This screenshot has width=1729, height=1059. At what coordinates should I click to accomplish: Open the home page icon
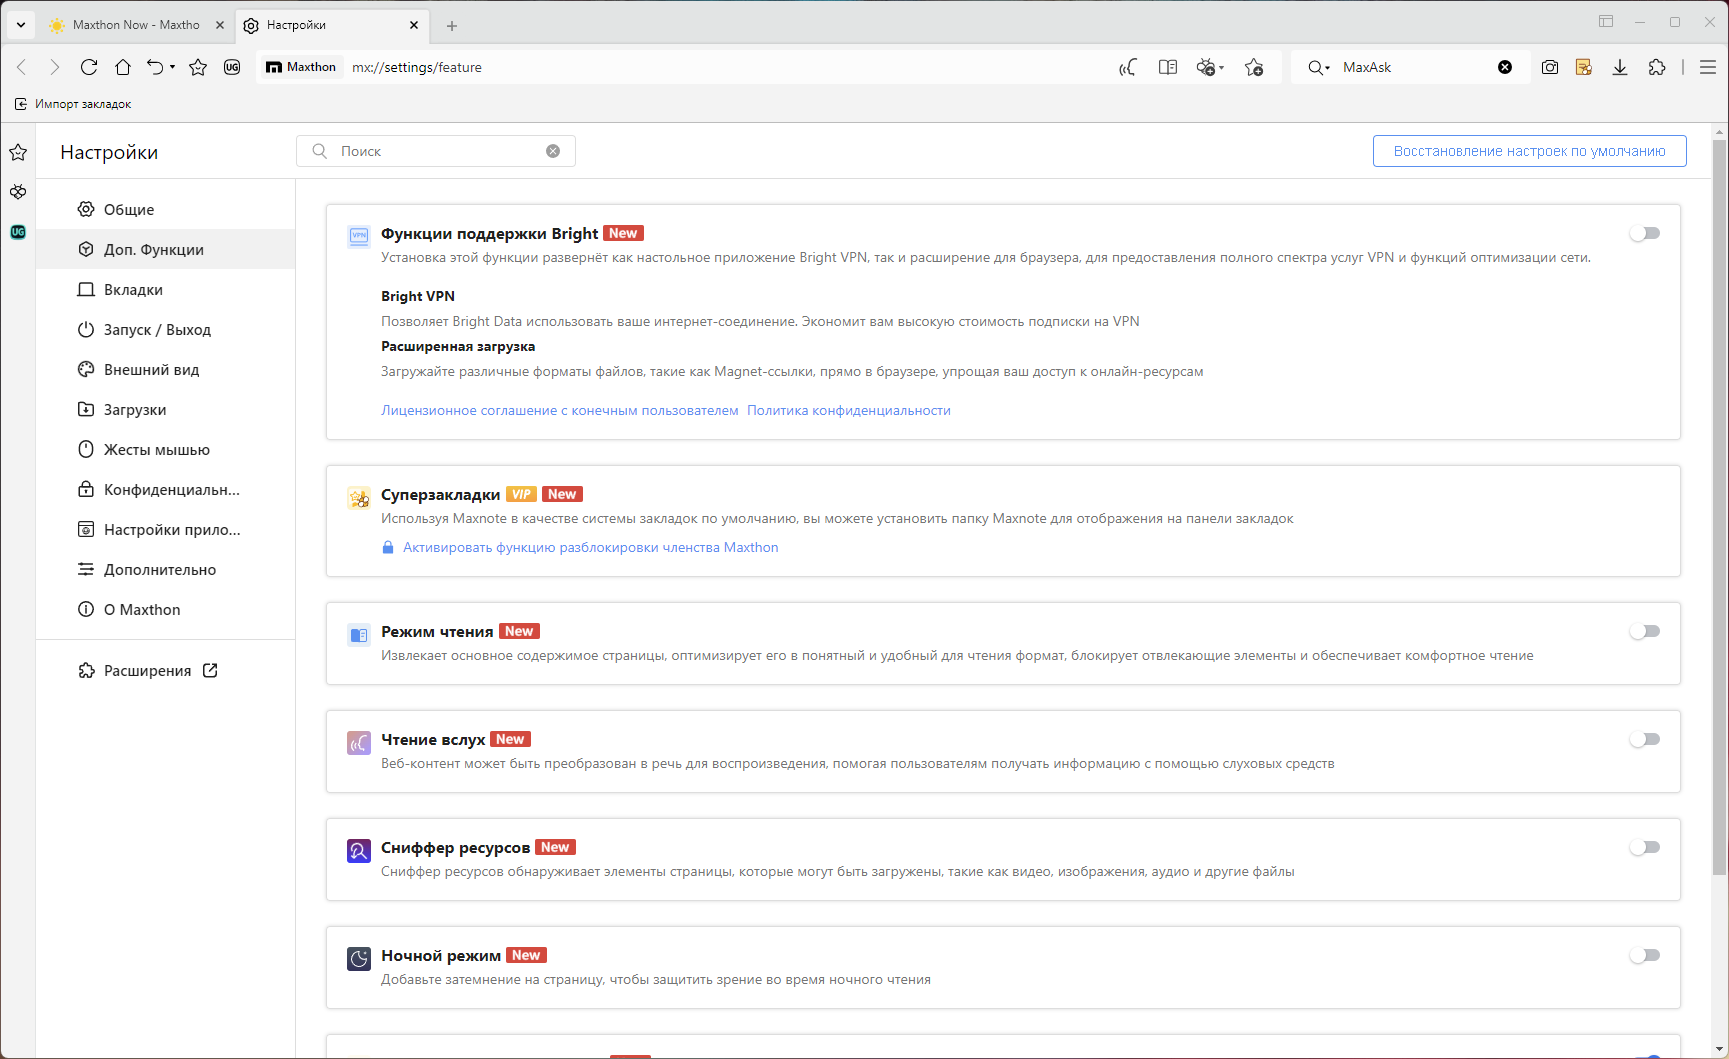[x=123, y=67]
